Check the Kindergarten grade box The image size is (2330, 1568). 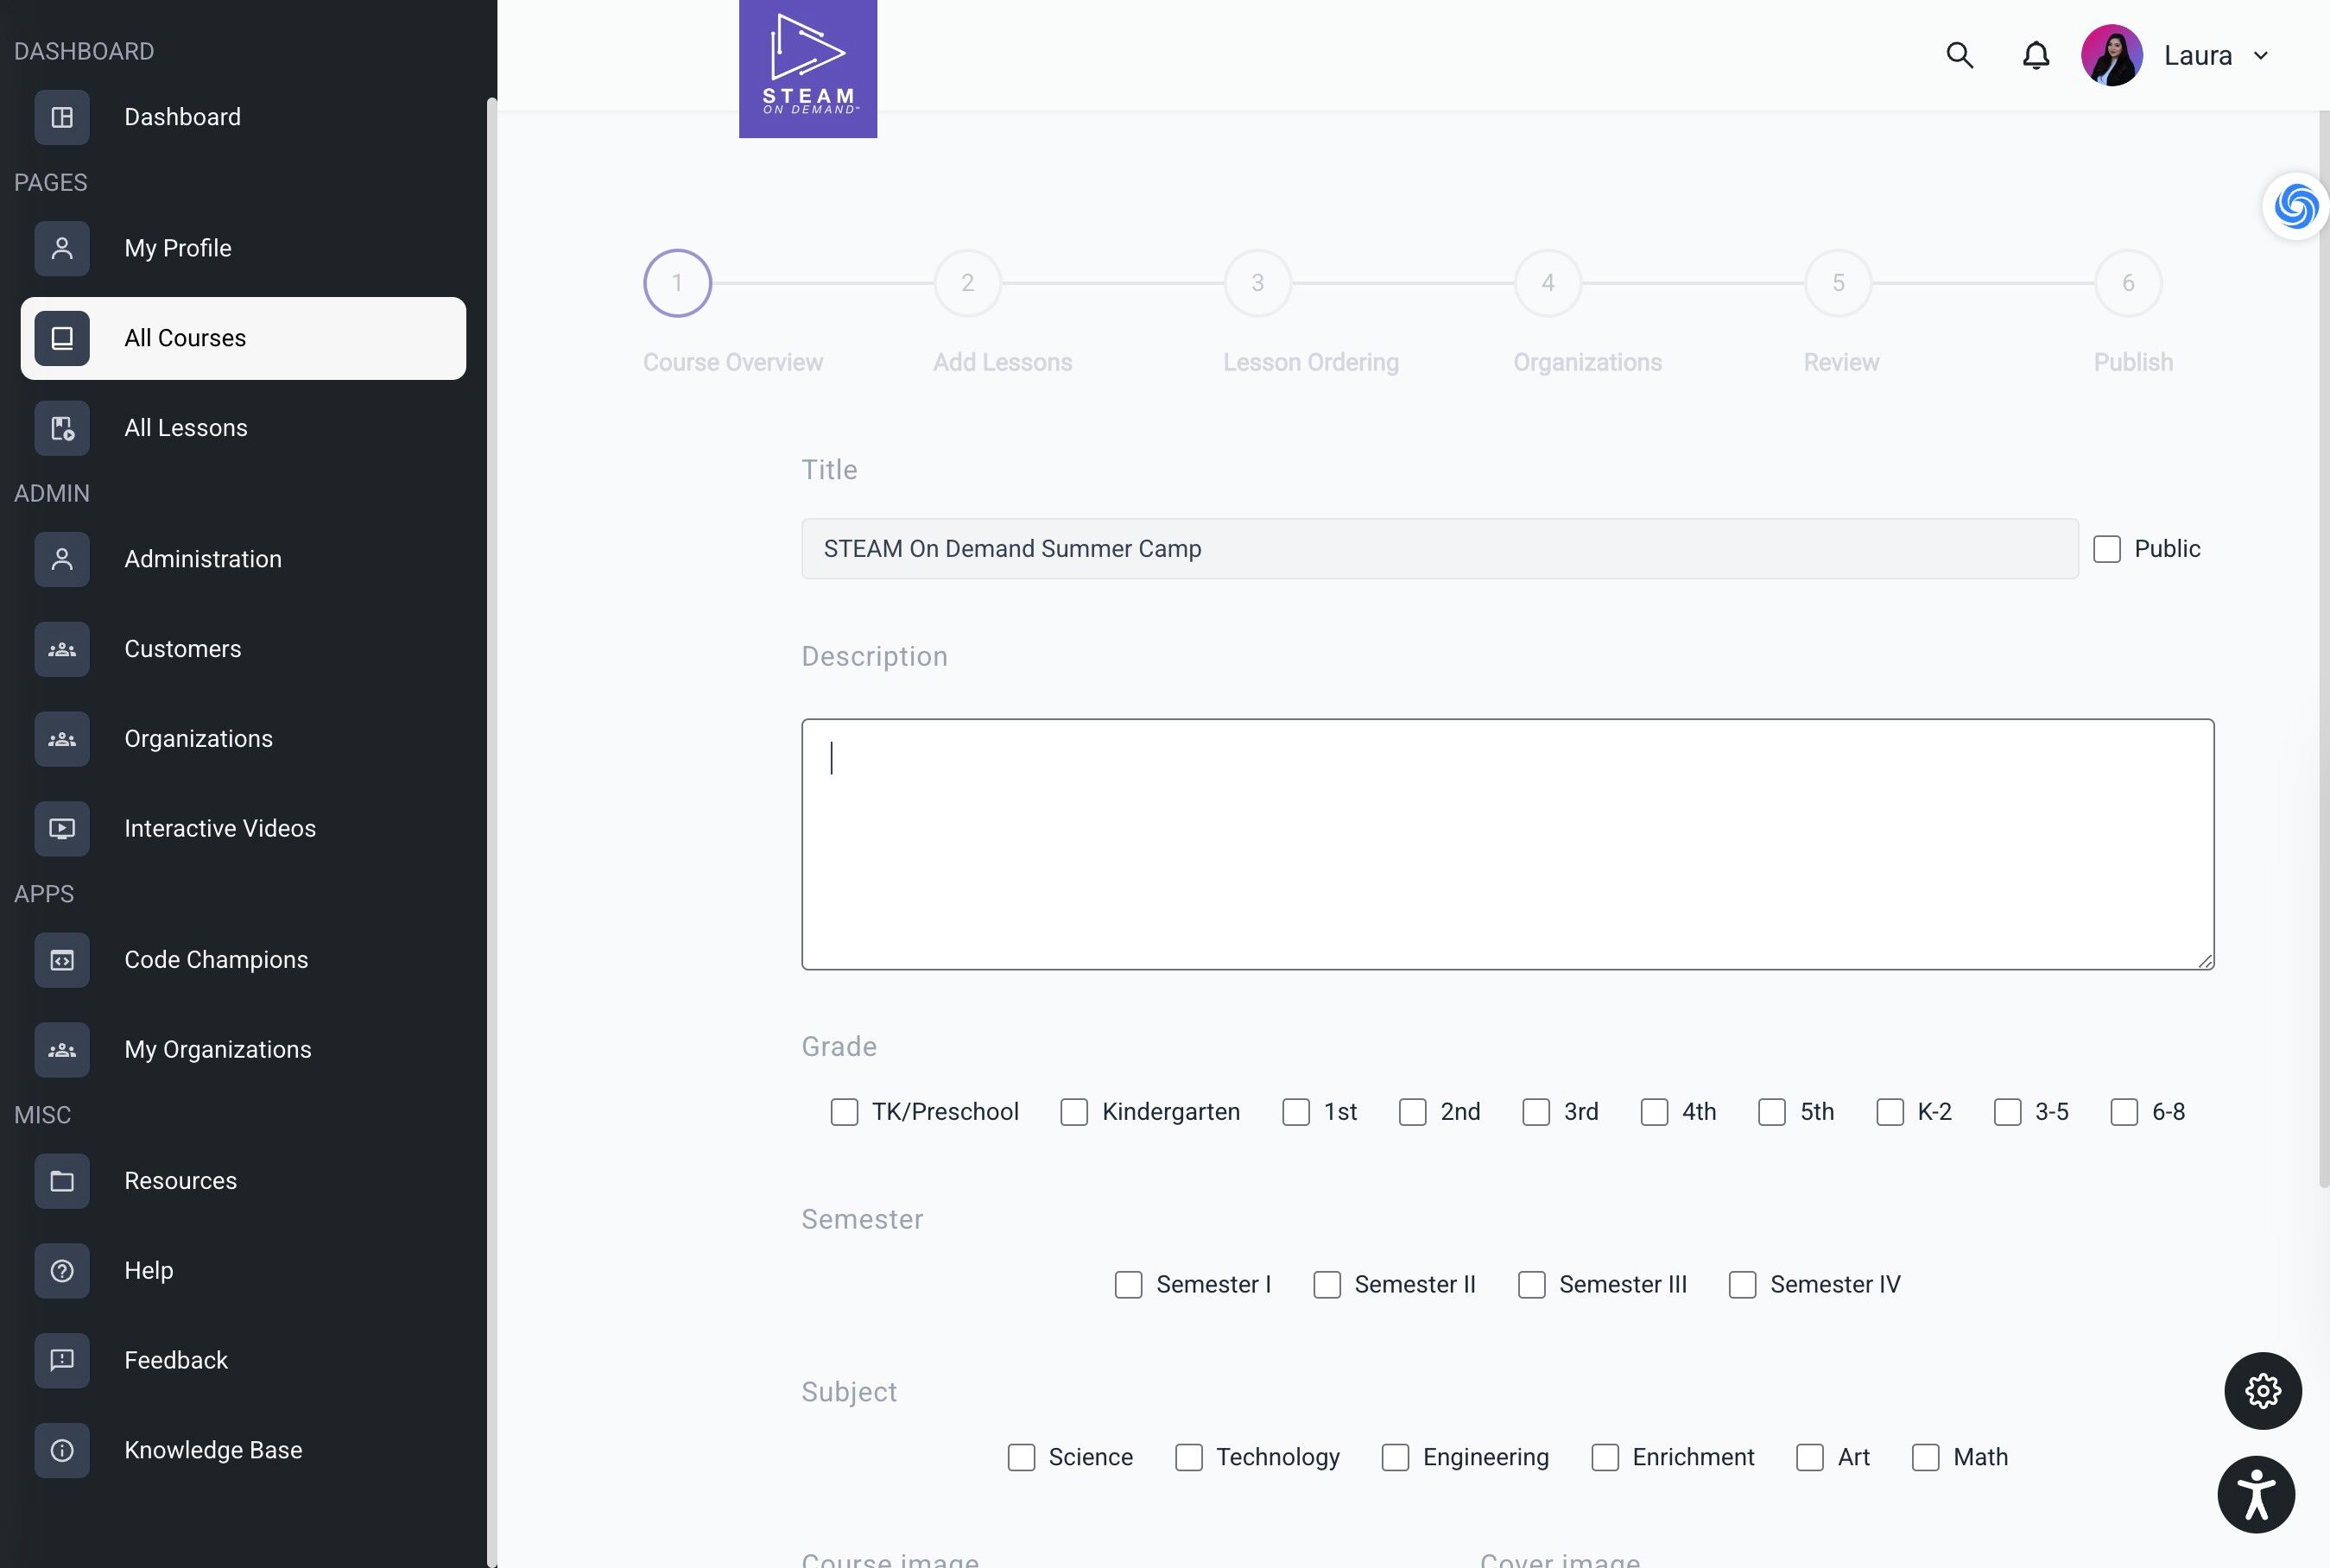[1074, 1112]
